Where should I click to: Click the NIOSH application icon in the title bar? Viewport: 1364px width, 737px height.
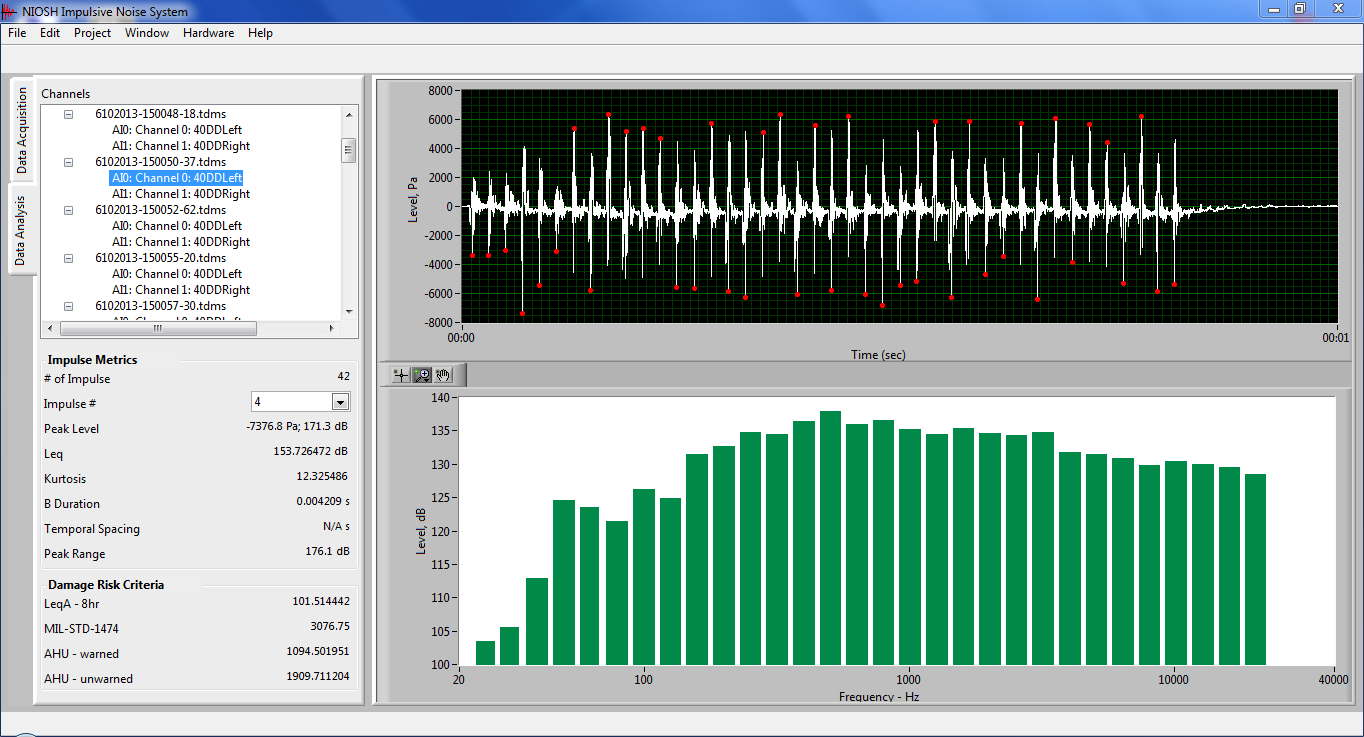coord(9,10)
